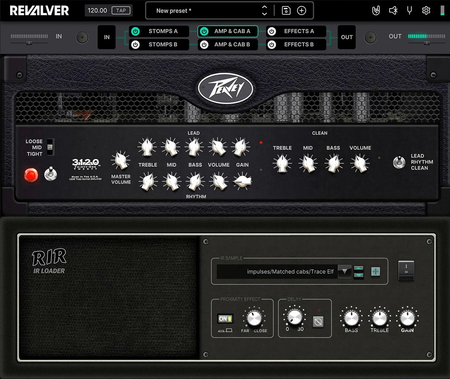The width and height of the screenshot is (450, 379).
Task: Toggle Stomps A power button
Action: [135, 31]
